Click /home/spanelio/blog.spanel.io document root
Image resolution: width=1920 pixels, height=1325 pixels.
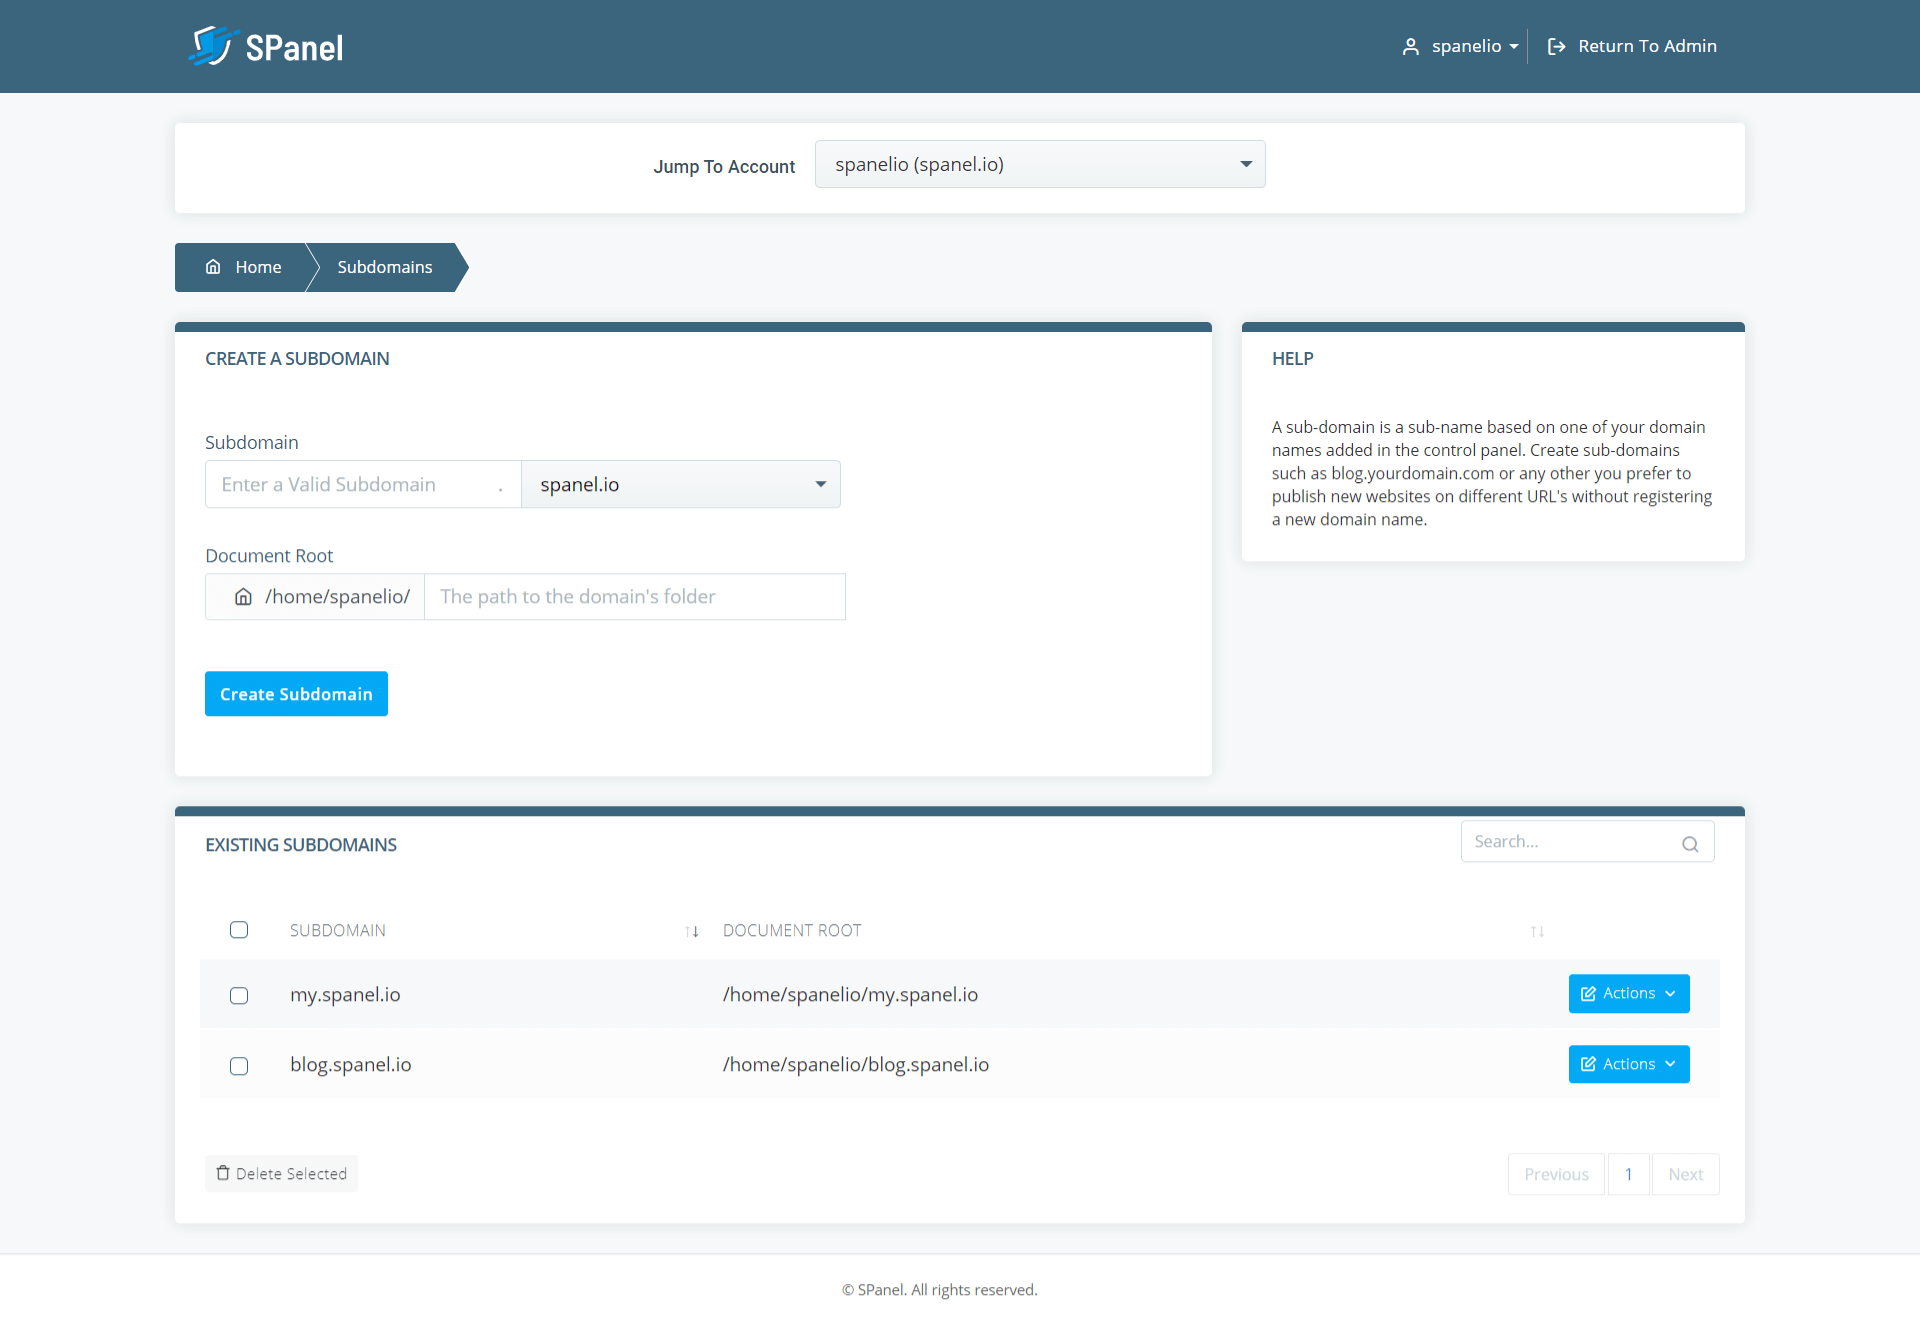[856, 1065]
